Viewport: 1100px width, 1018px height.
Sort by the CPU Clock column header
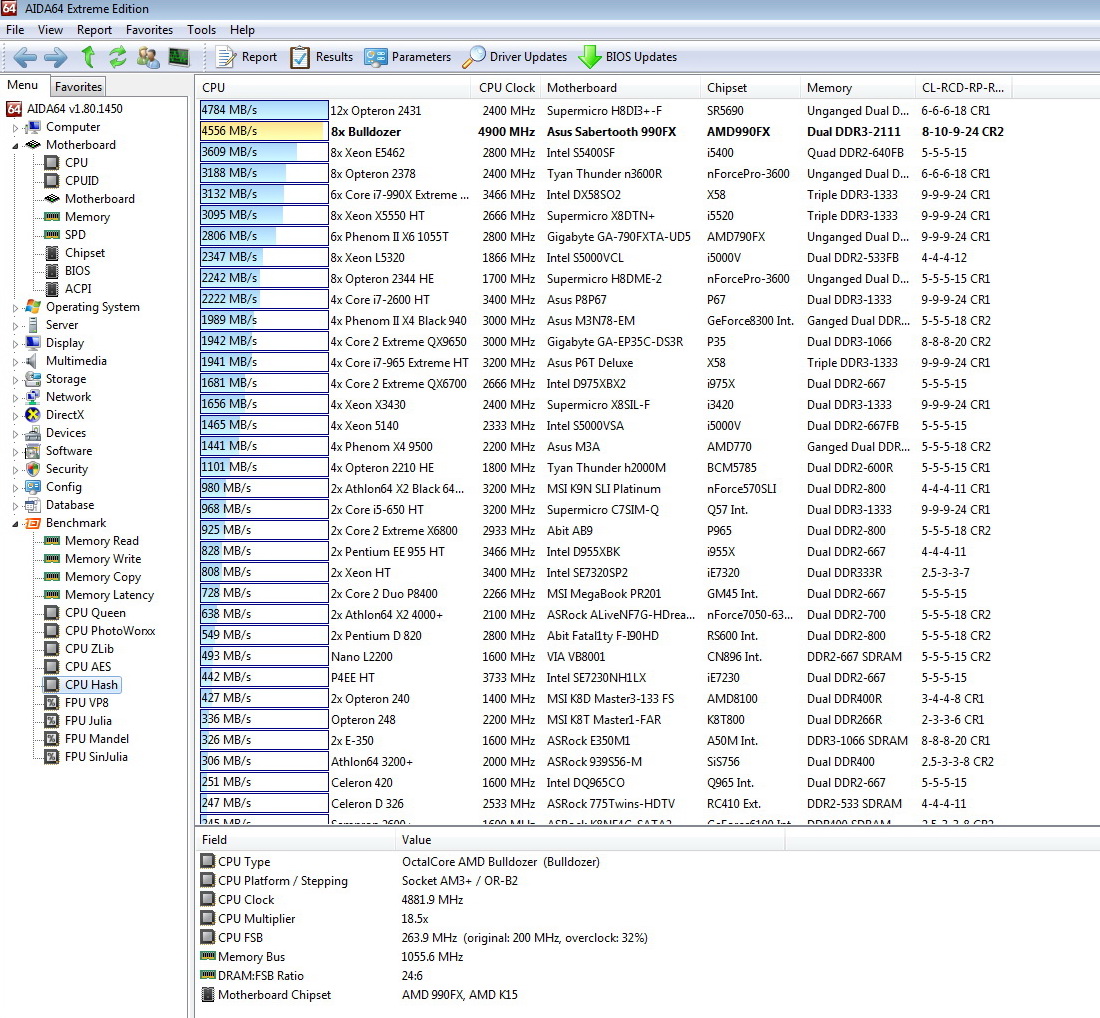coord(507,88)
